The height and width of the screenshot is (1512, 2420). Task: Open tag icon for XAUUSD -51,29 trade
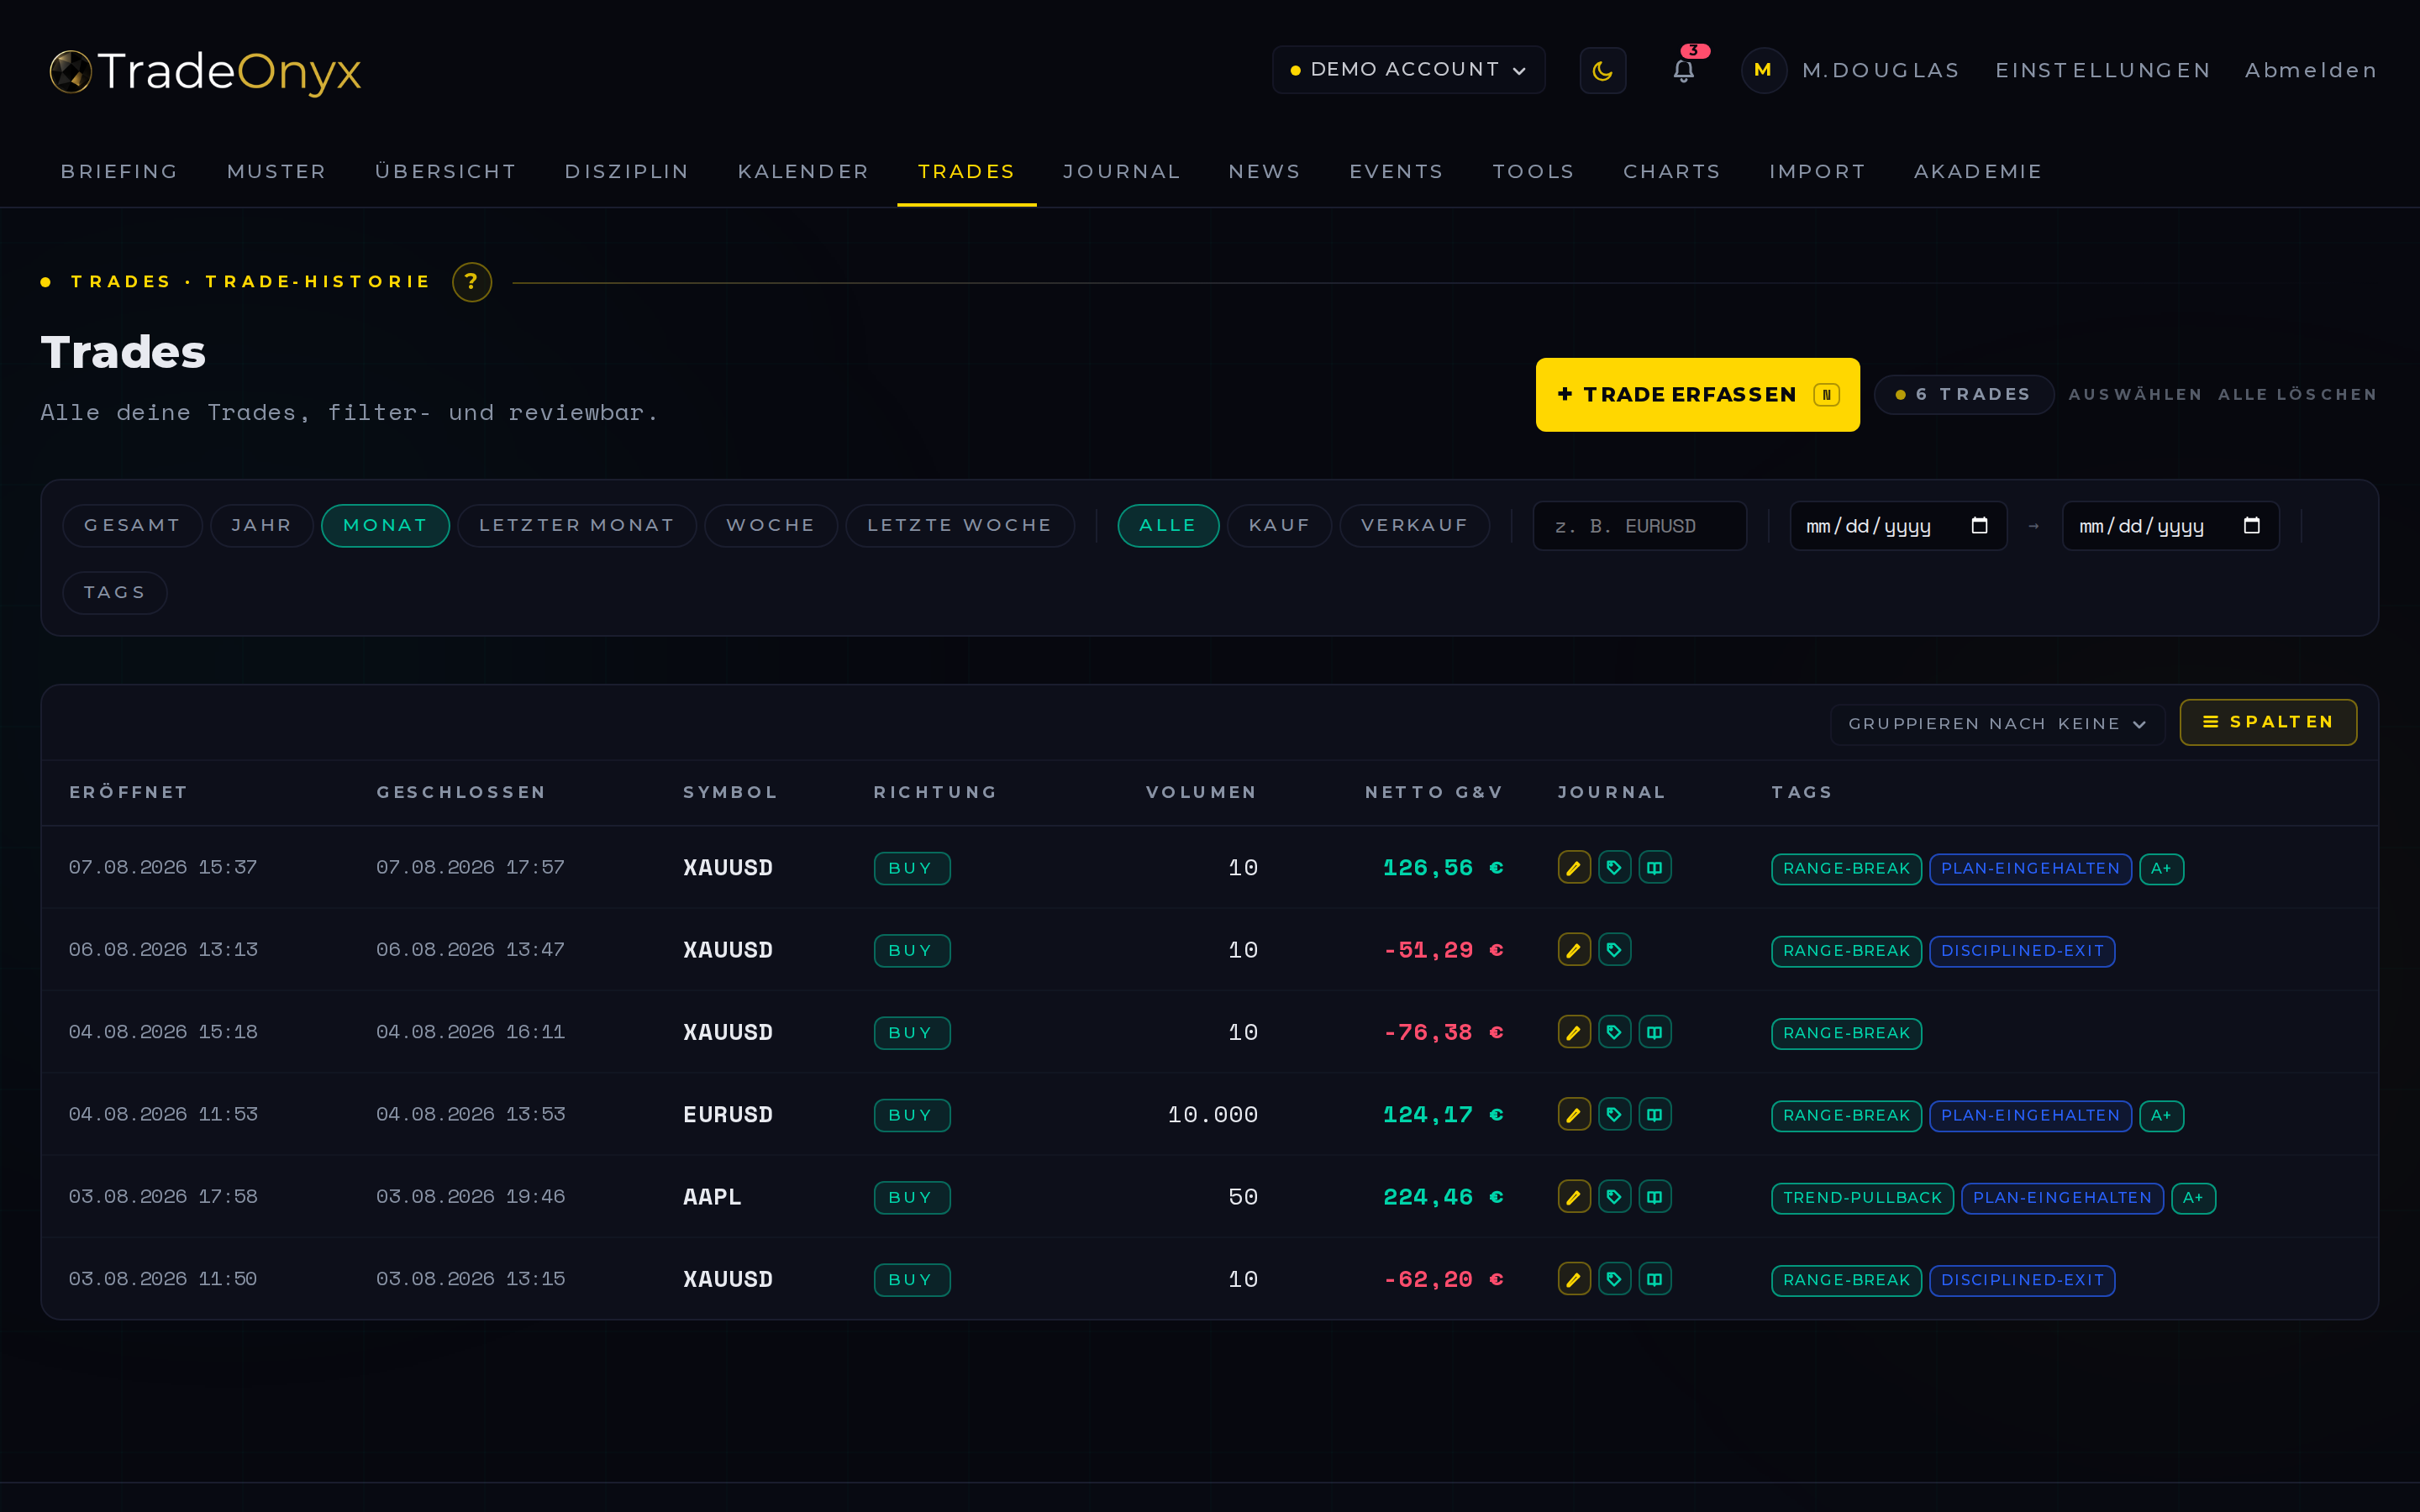1614,950
